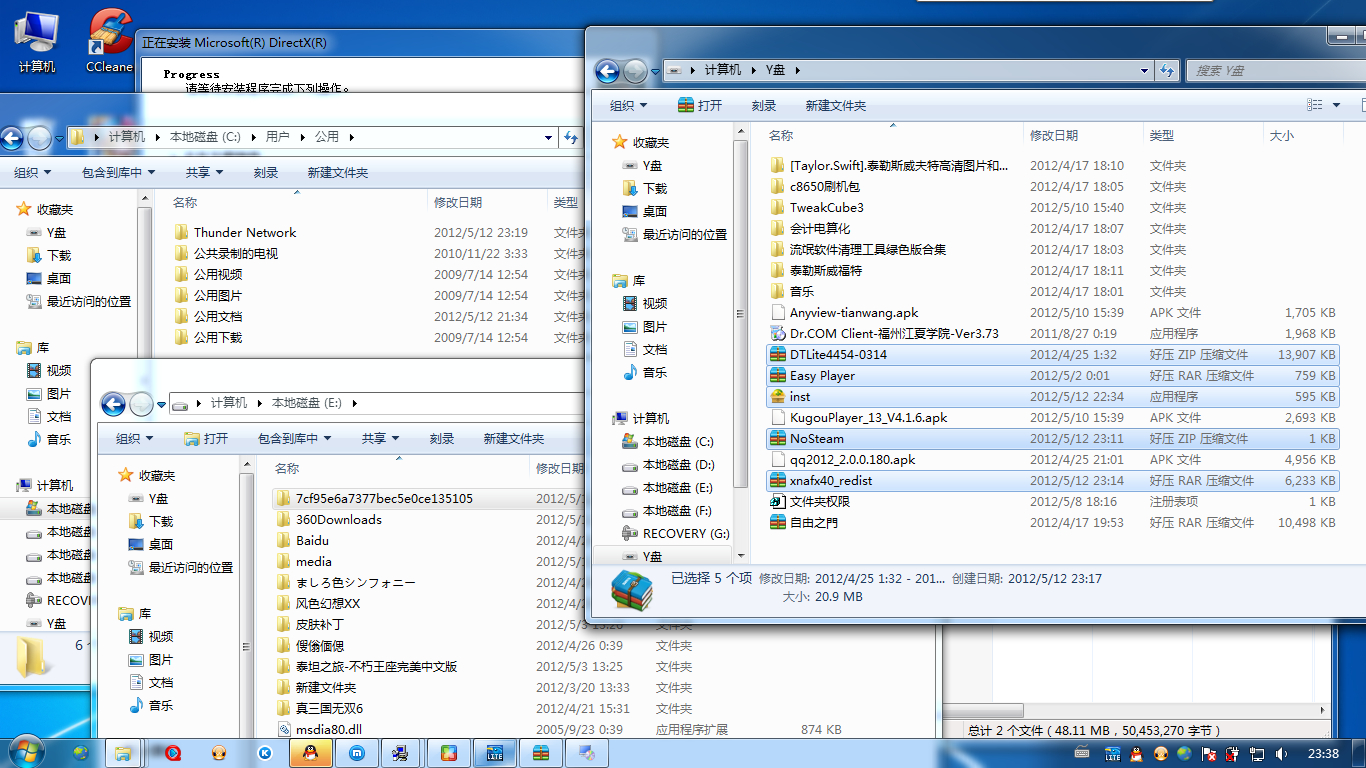The width and height of the screenshot is (1366, 768).
Task: Open recent pages dropdown arrow in E: window
Action: (x=162, y=405)
